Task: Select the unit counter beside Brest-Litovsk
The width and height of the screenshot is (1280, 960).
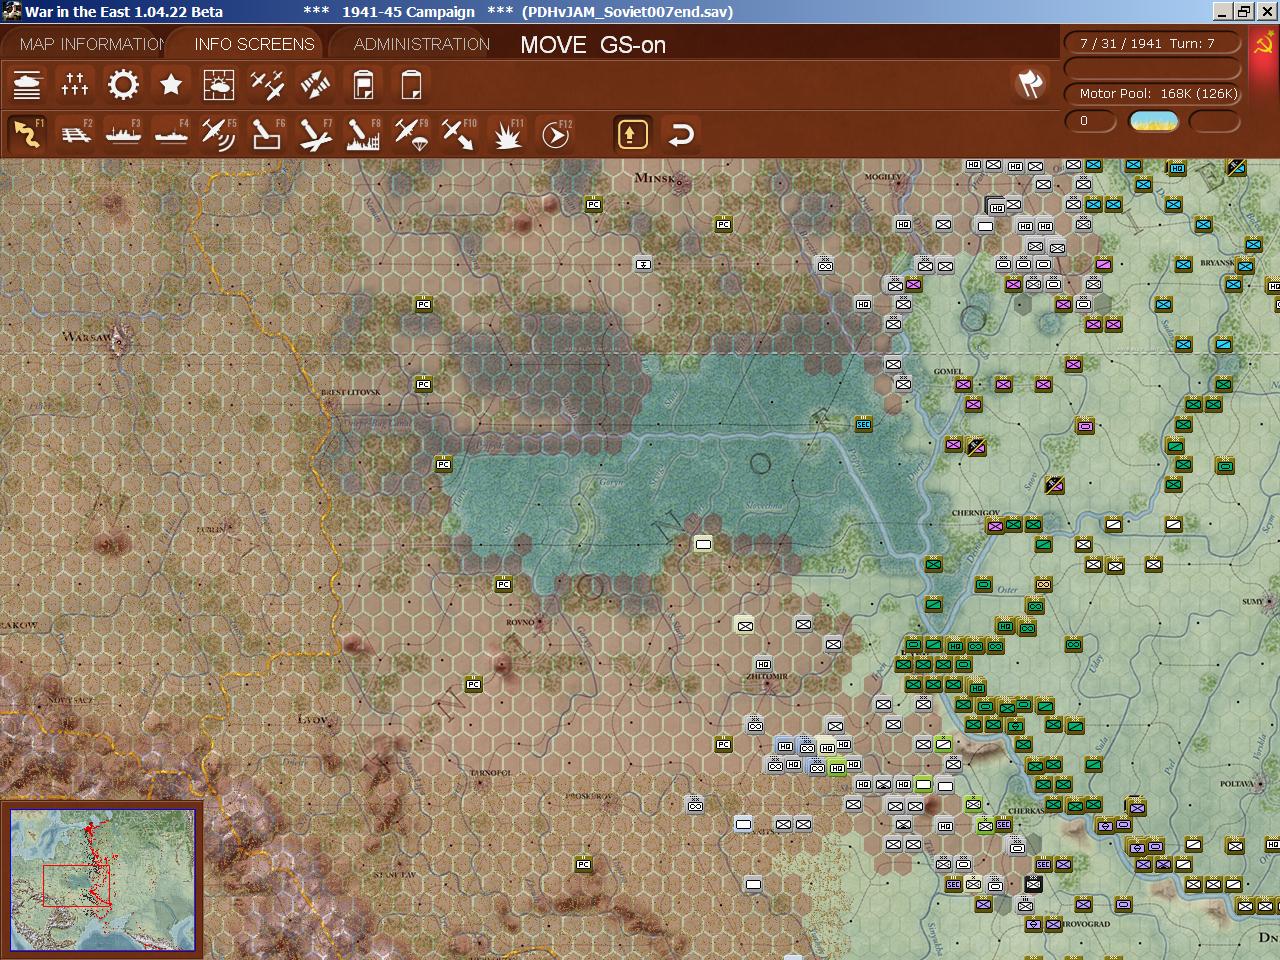Action: click(423, 384)
